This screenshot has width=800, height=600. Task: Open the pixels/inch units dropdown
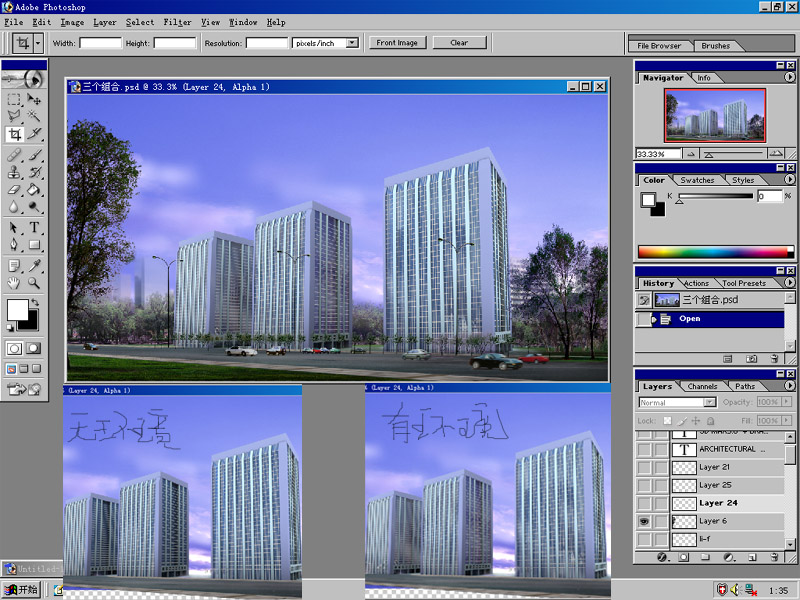pos(353,43)
